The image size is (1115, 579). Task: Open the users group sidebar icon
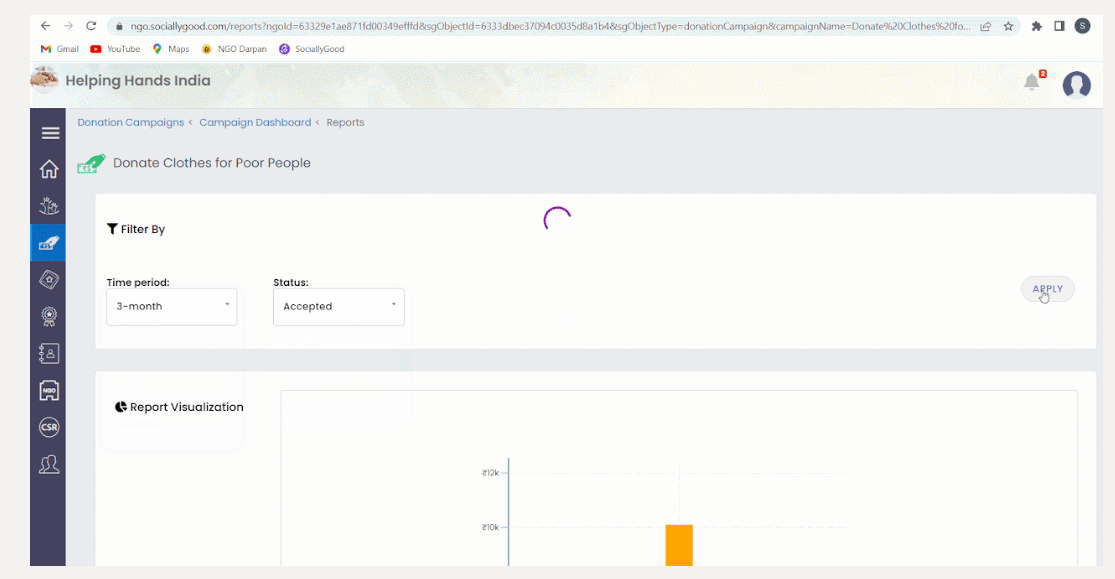pos(49,464)
